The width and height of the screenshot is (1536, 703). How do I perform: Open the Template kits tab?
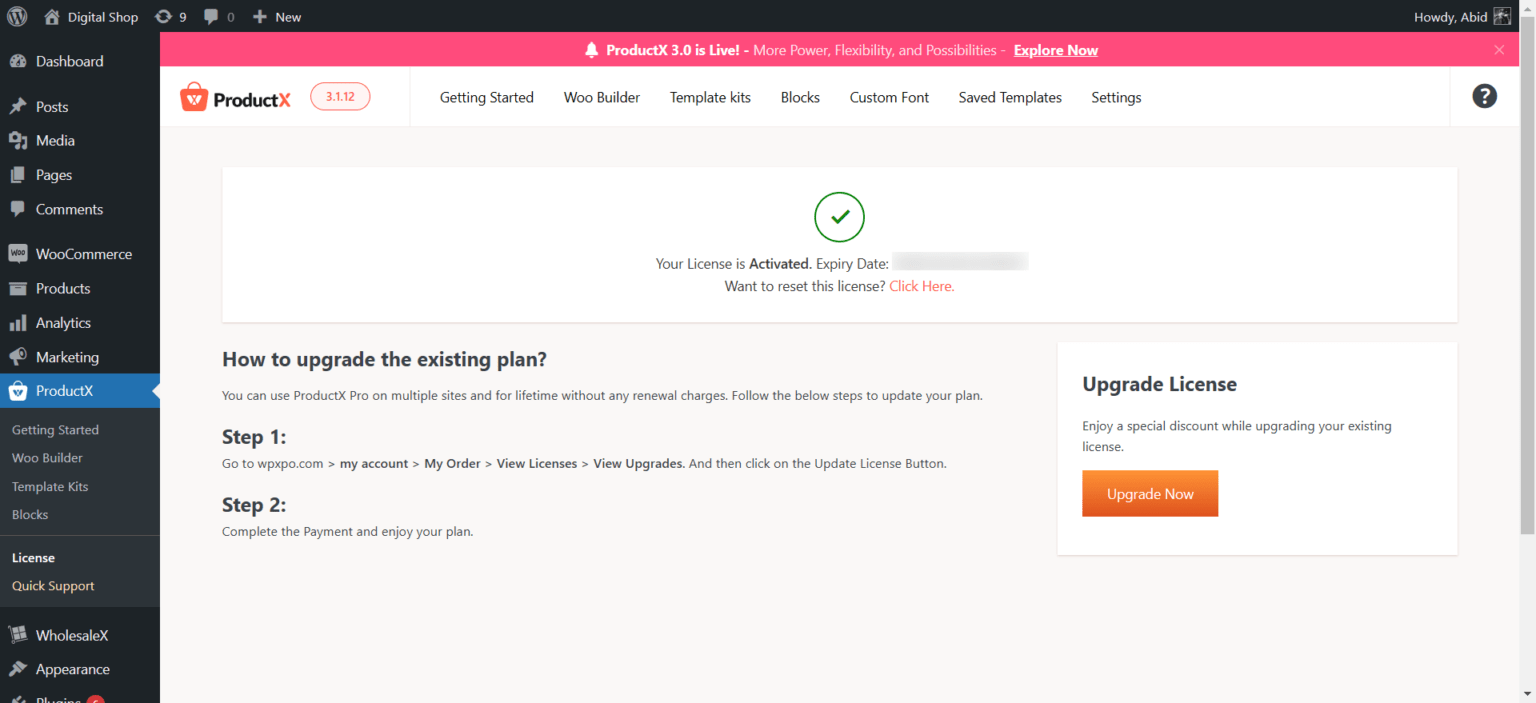710,97
